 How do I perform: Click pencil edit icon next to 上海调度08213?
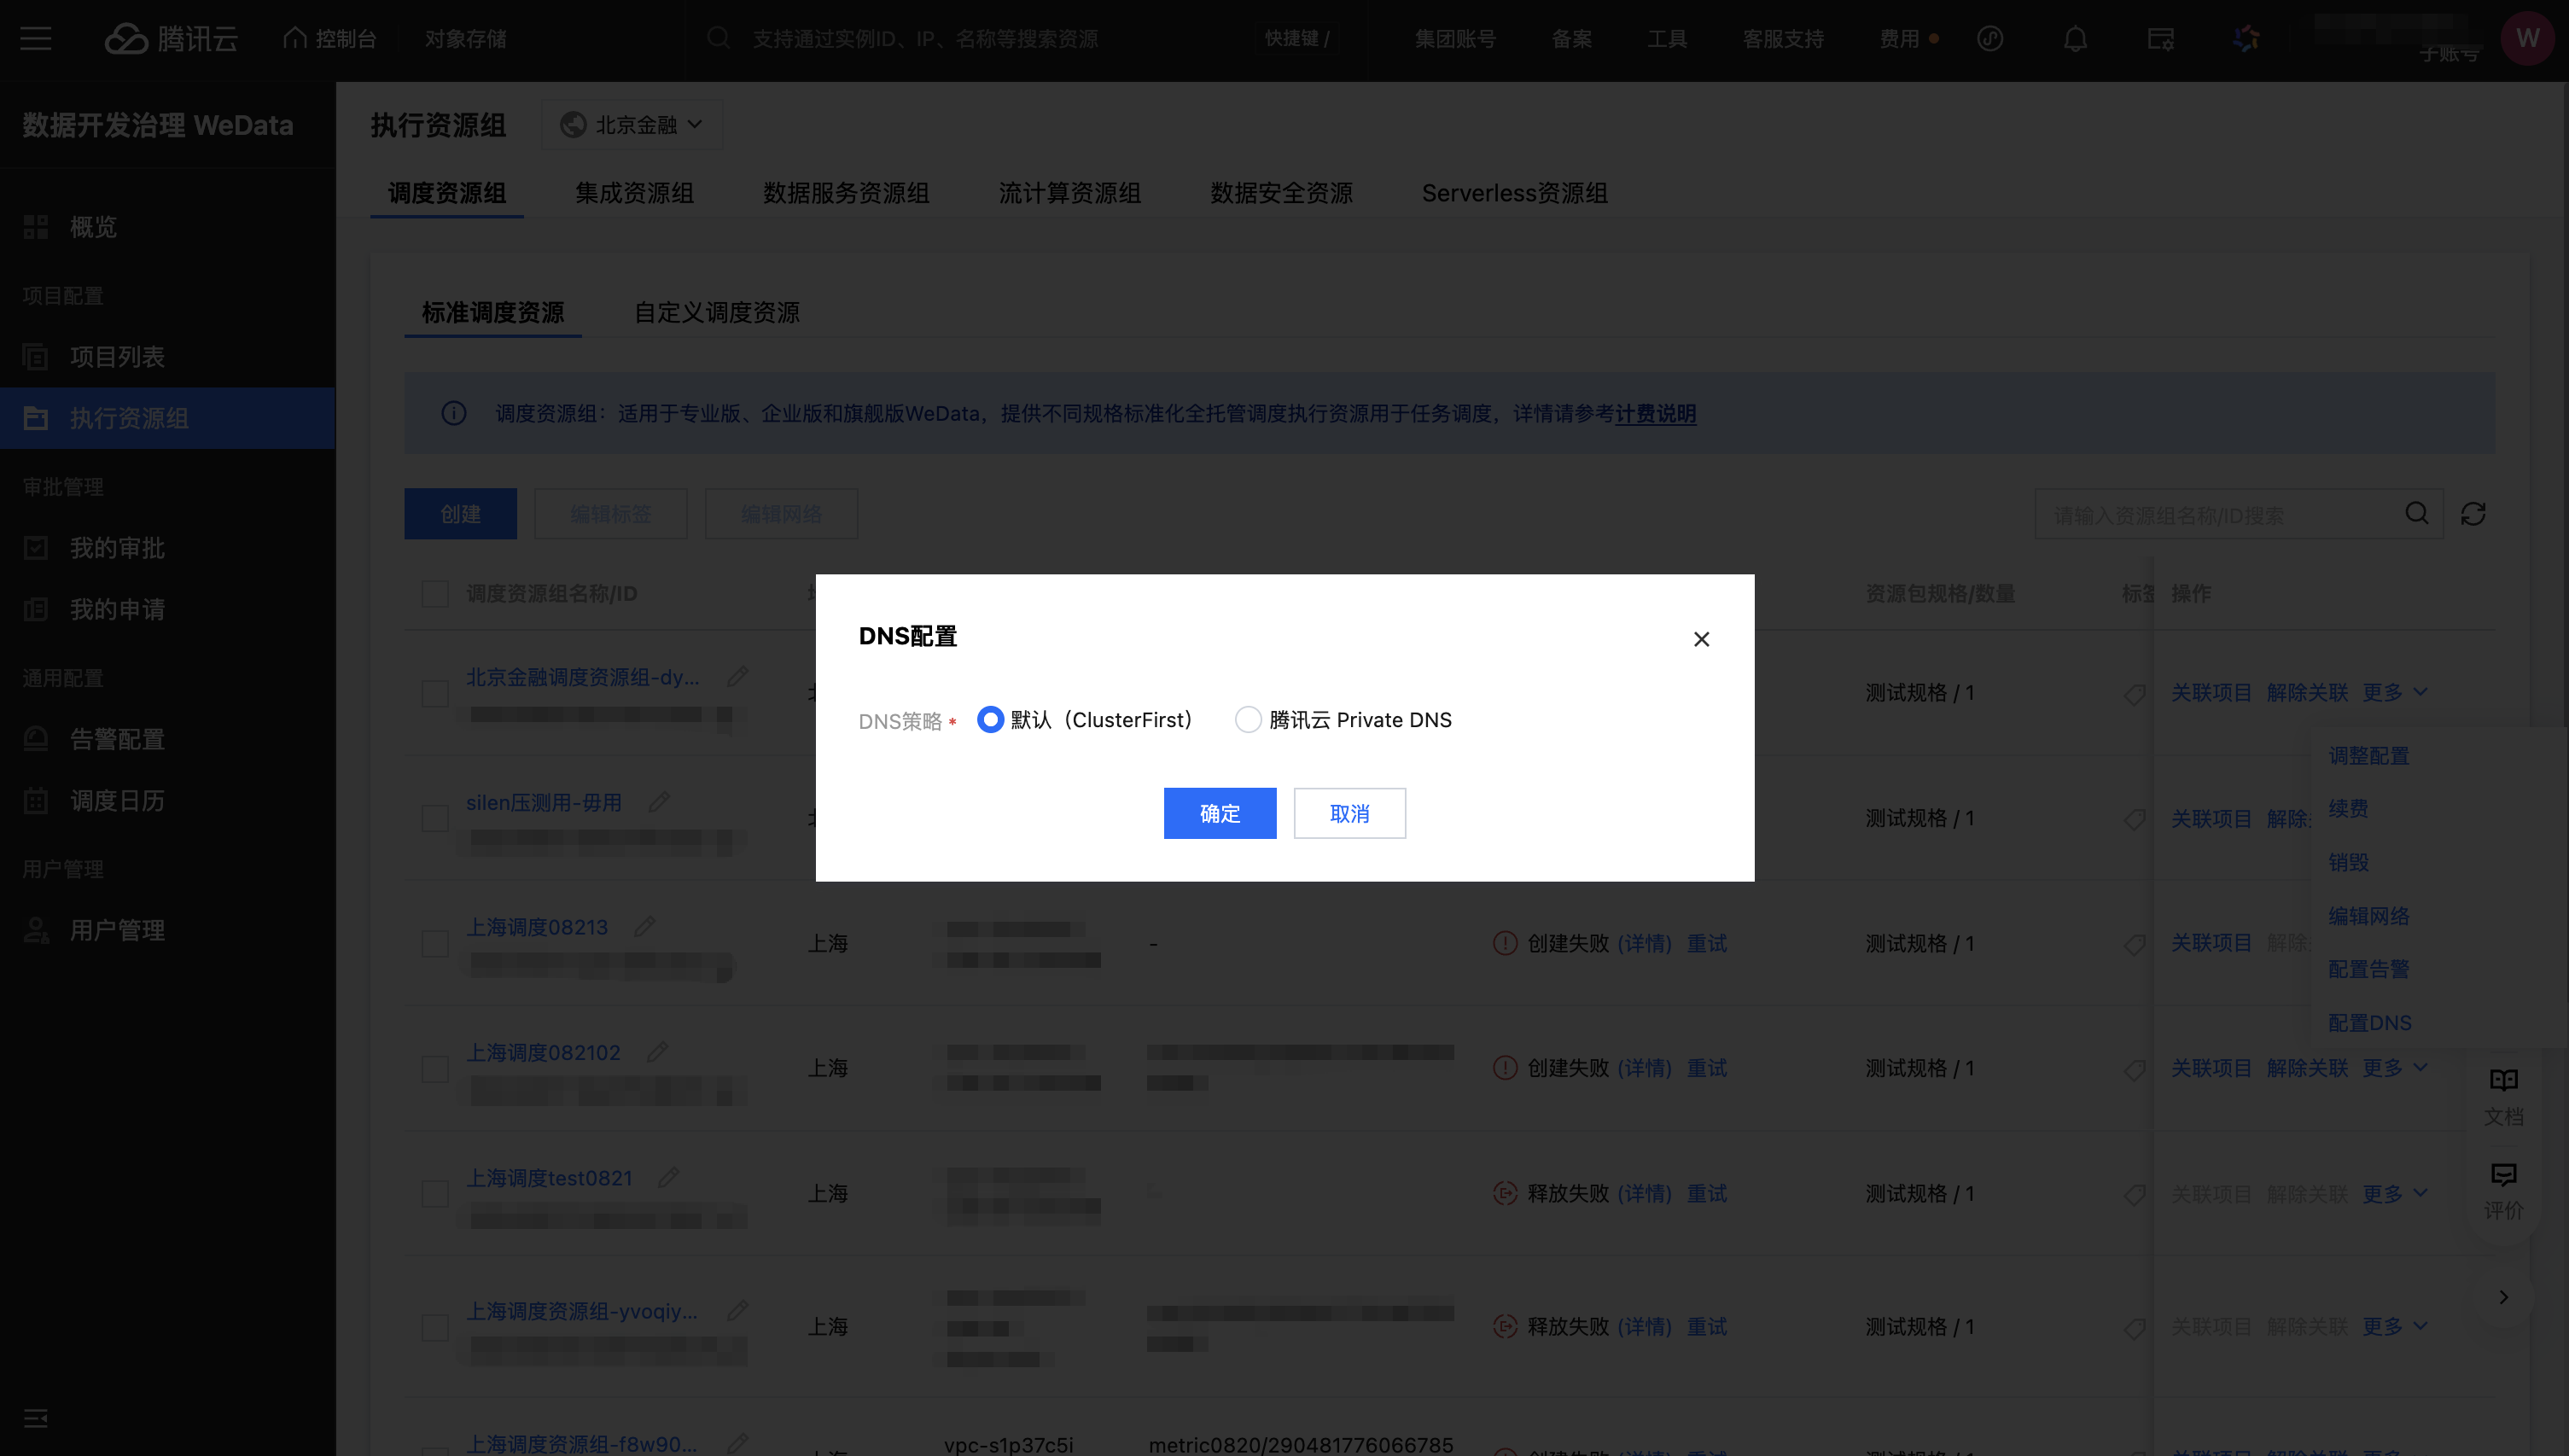tap(645, 927)
